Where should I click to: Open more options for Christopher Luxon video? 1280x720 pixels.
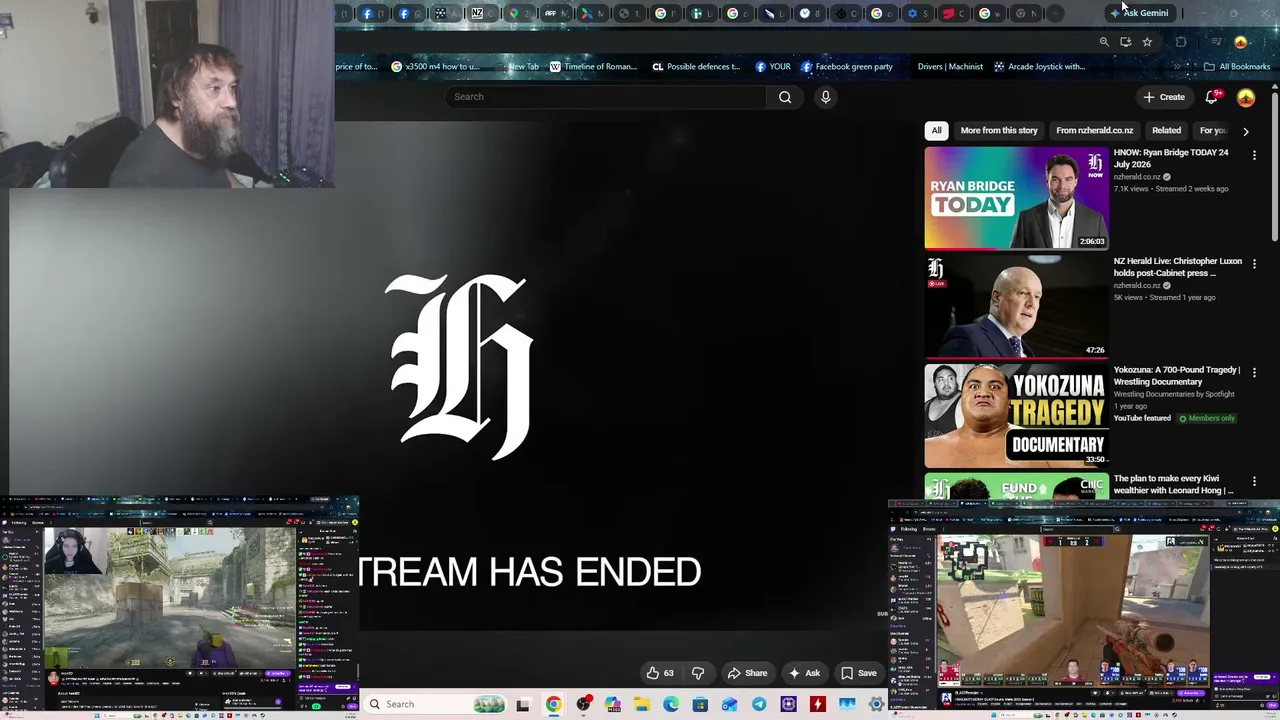[x=1254, y=263]
